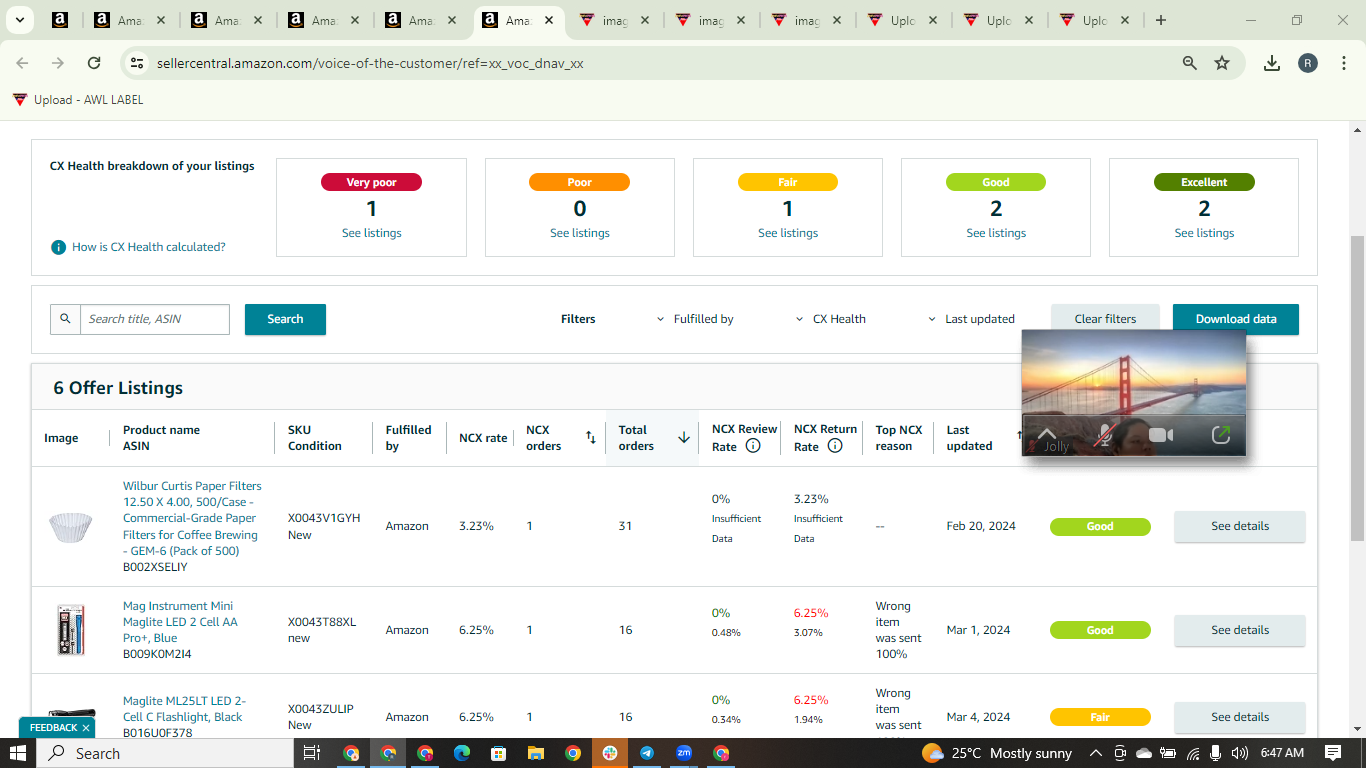Open Wilbur Curtis Paper Filters product link
The image size is (1366, 768).
click(x=192, y=518)
